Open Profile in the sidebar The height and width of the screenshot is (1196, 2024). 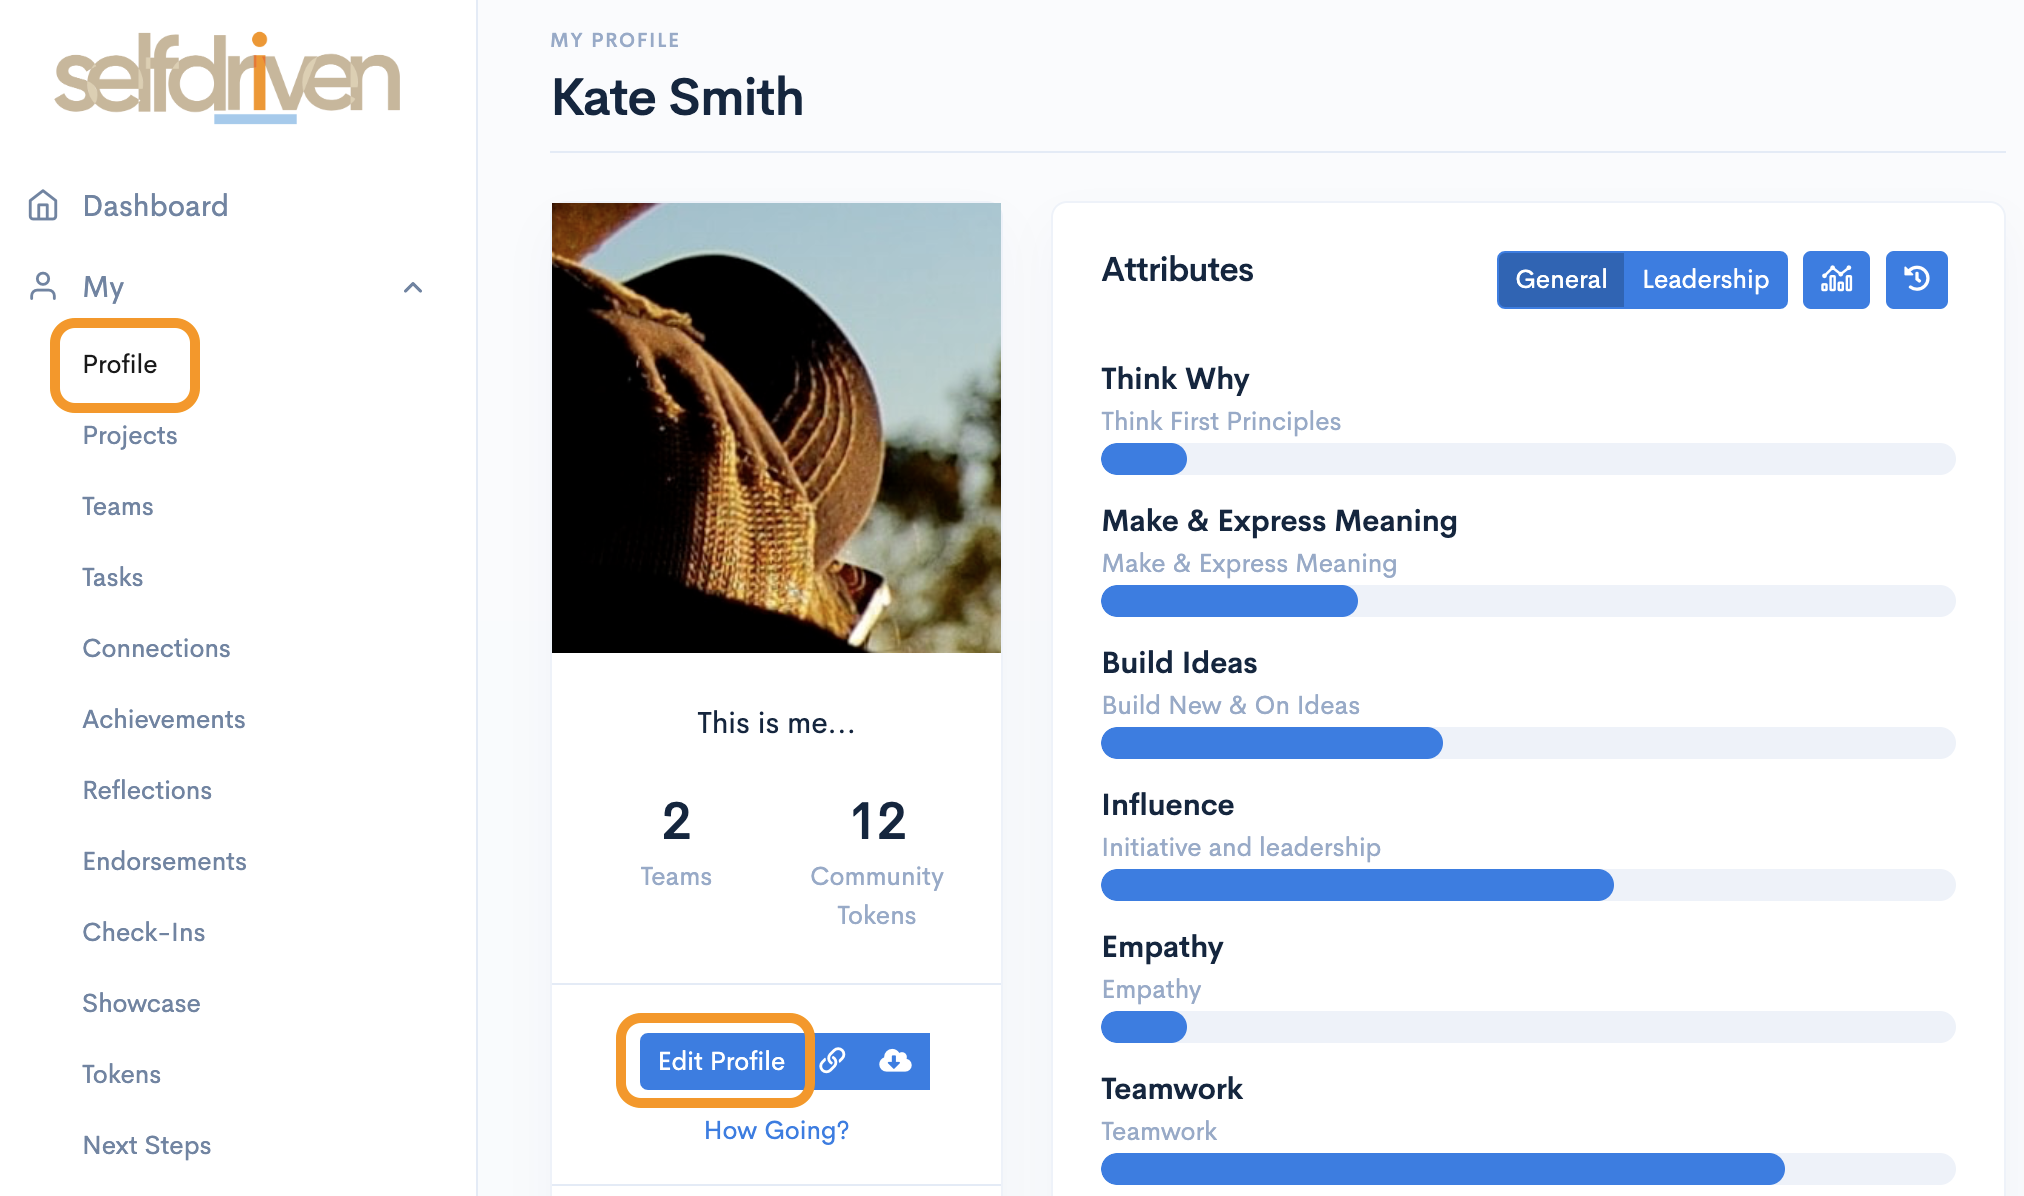click(x=120, y=364)
